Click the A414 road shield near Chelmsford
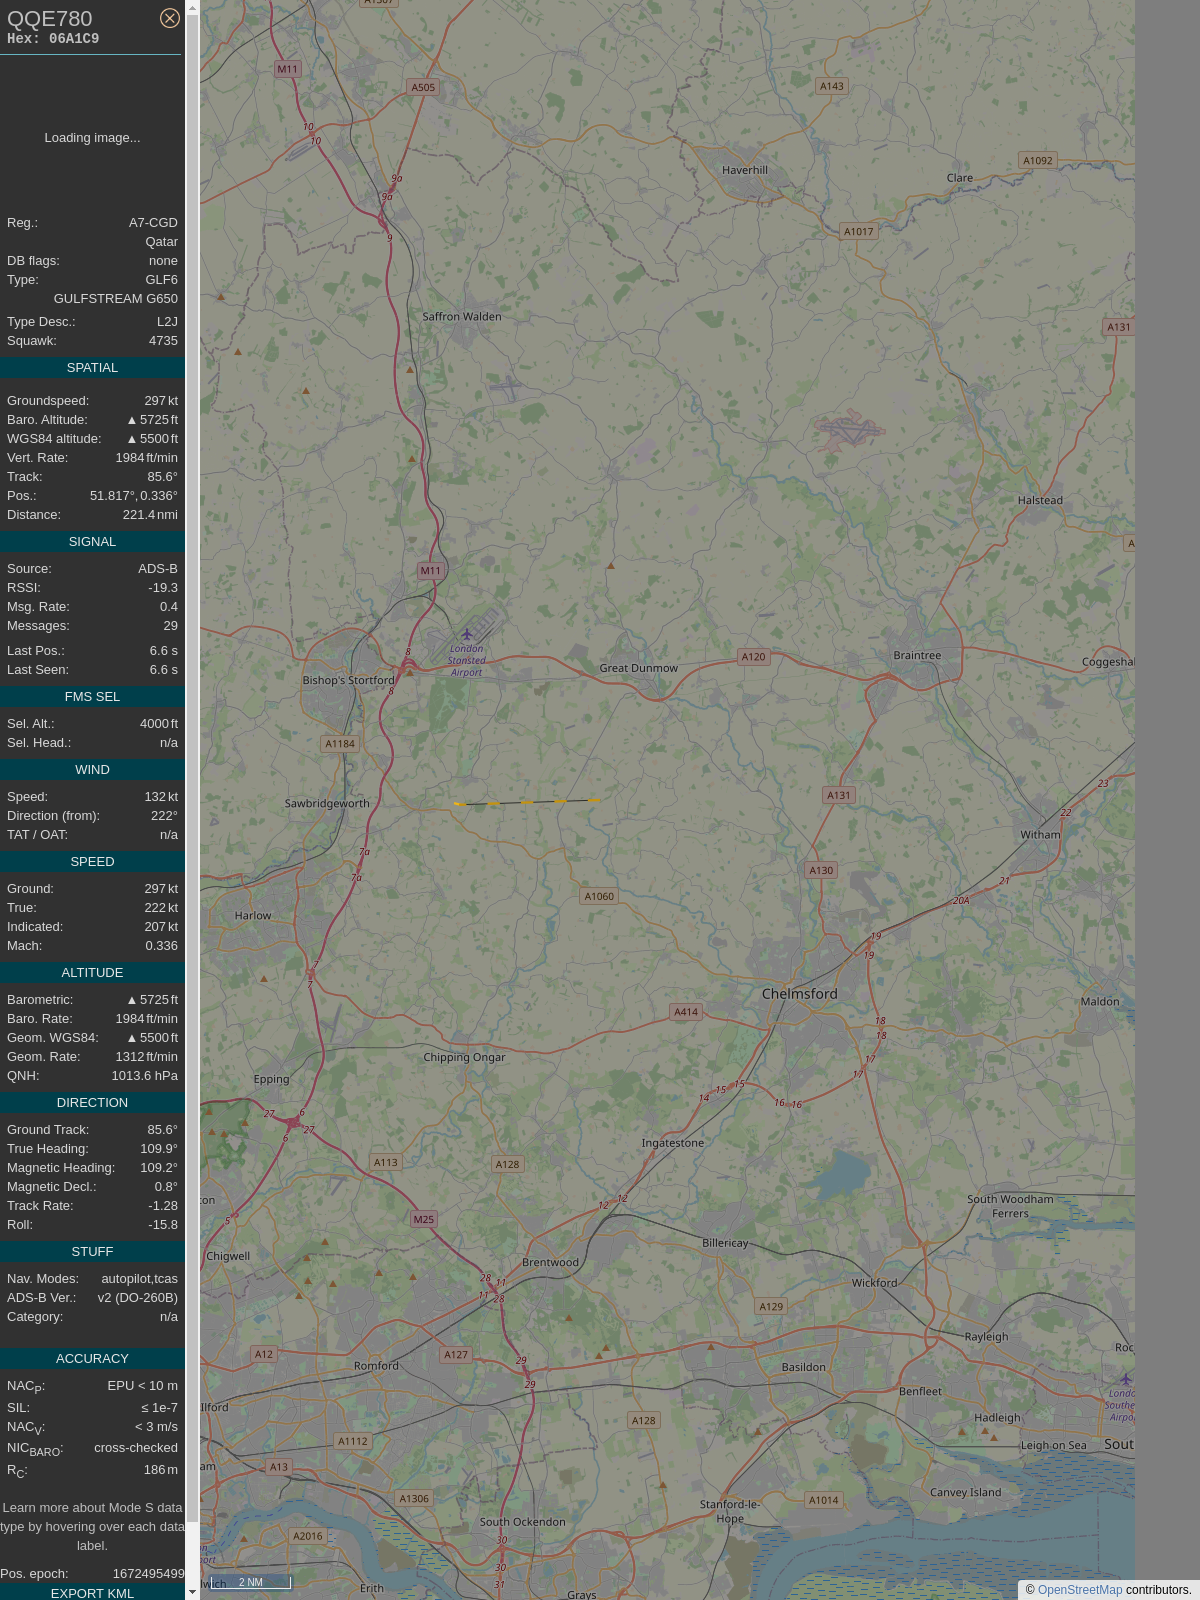The image size is (1200, 1600). tap(686, 1012)
